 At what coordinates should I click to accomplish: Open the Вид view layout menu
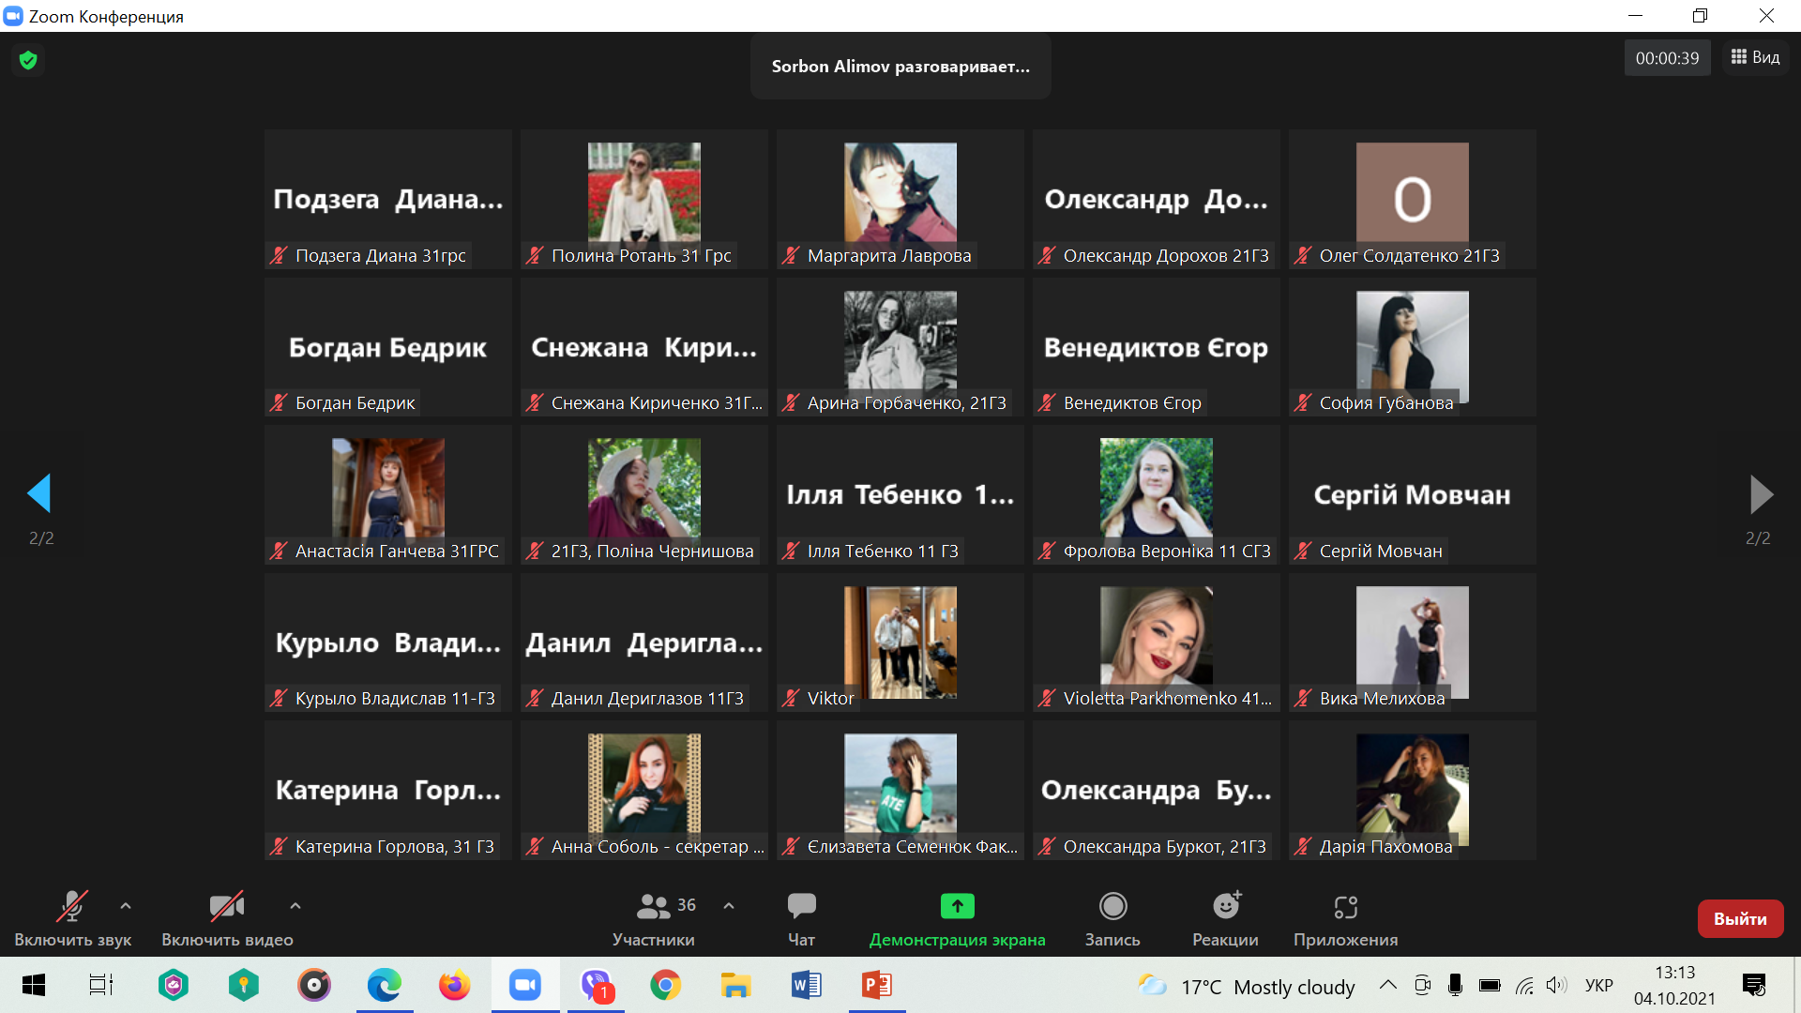[1756, 58]
